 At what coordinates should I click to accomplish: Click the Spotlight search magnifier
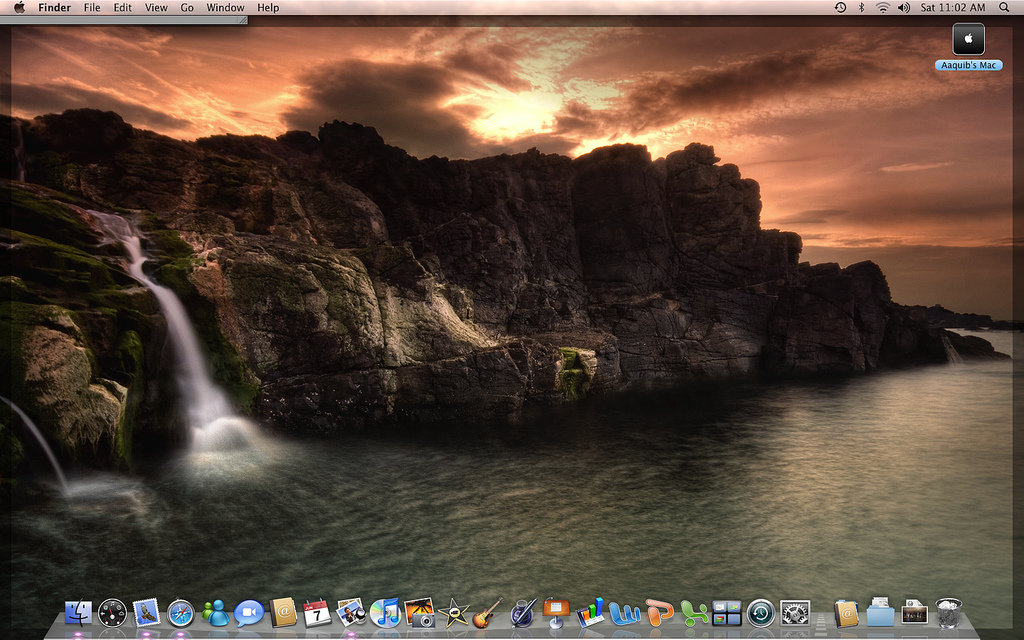click(x=1004, y=7)
